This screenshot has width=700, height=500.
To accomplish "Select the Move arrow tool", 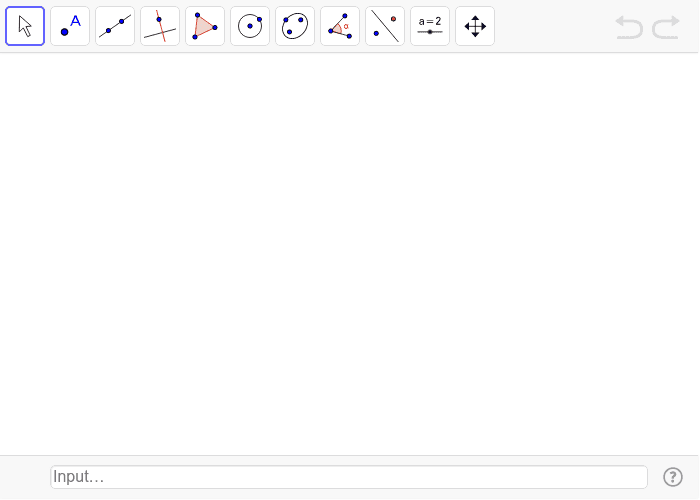I will (x=25, y=26).
